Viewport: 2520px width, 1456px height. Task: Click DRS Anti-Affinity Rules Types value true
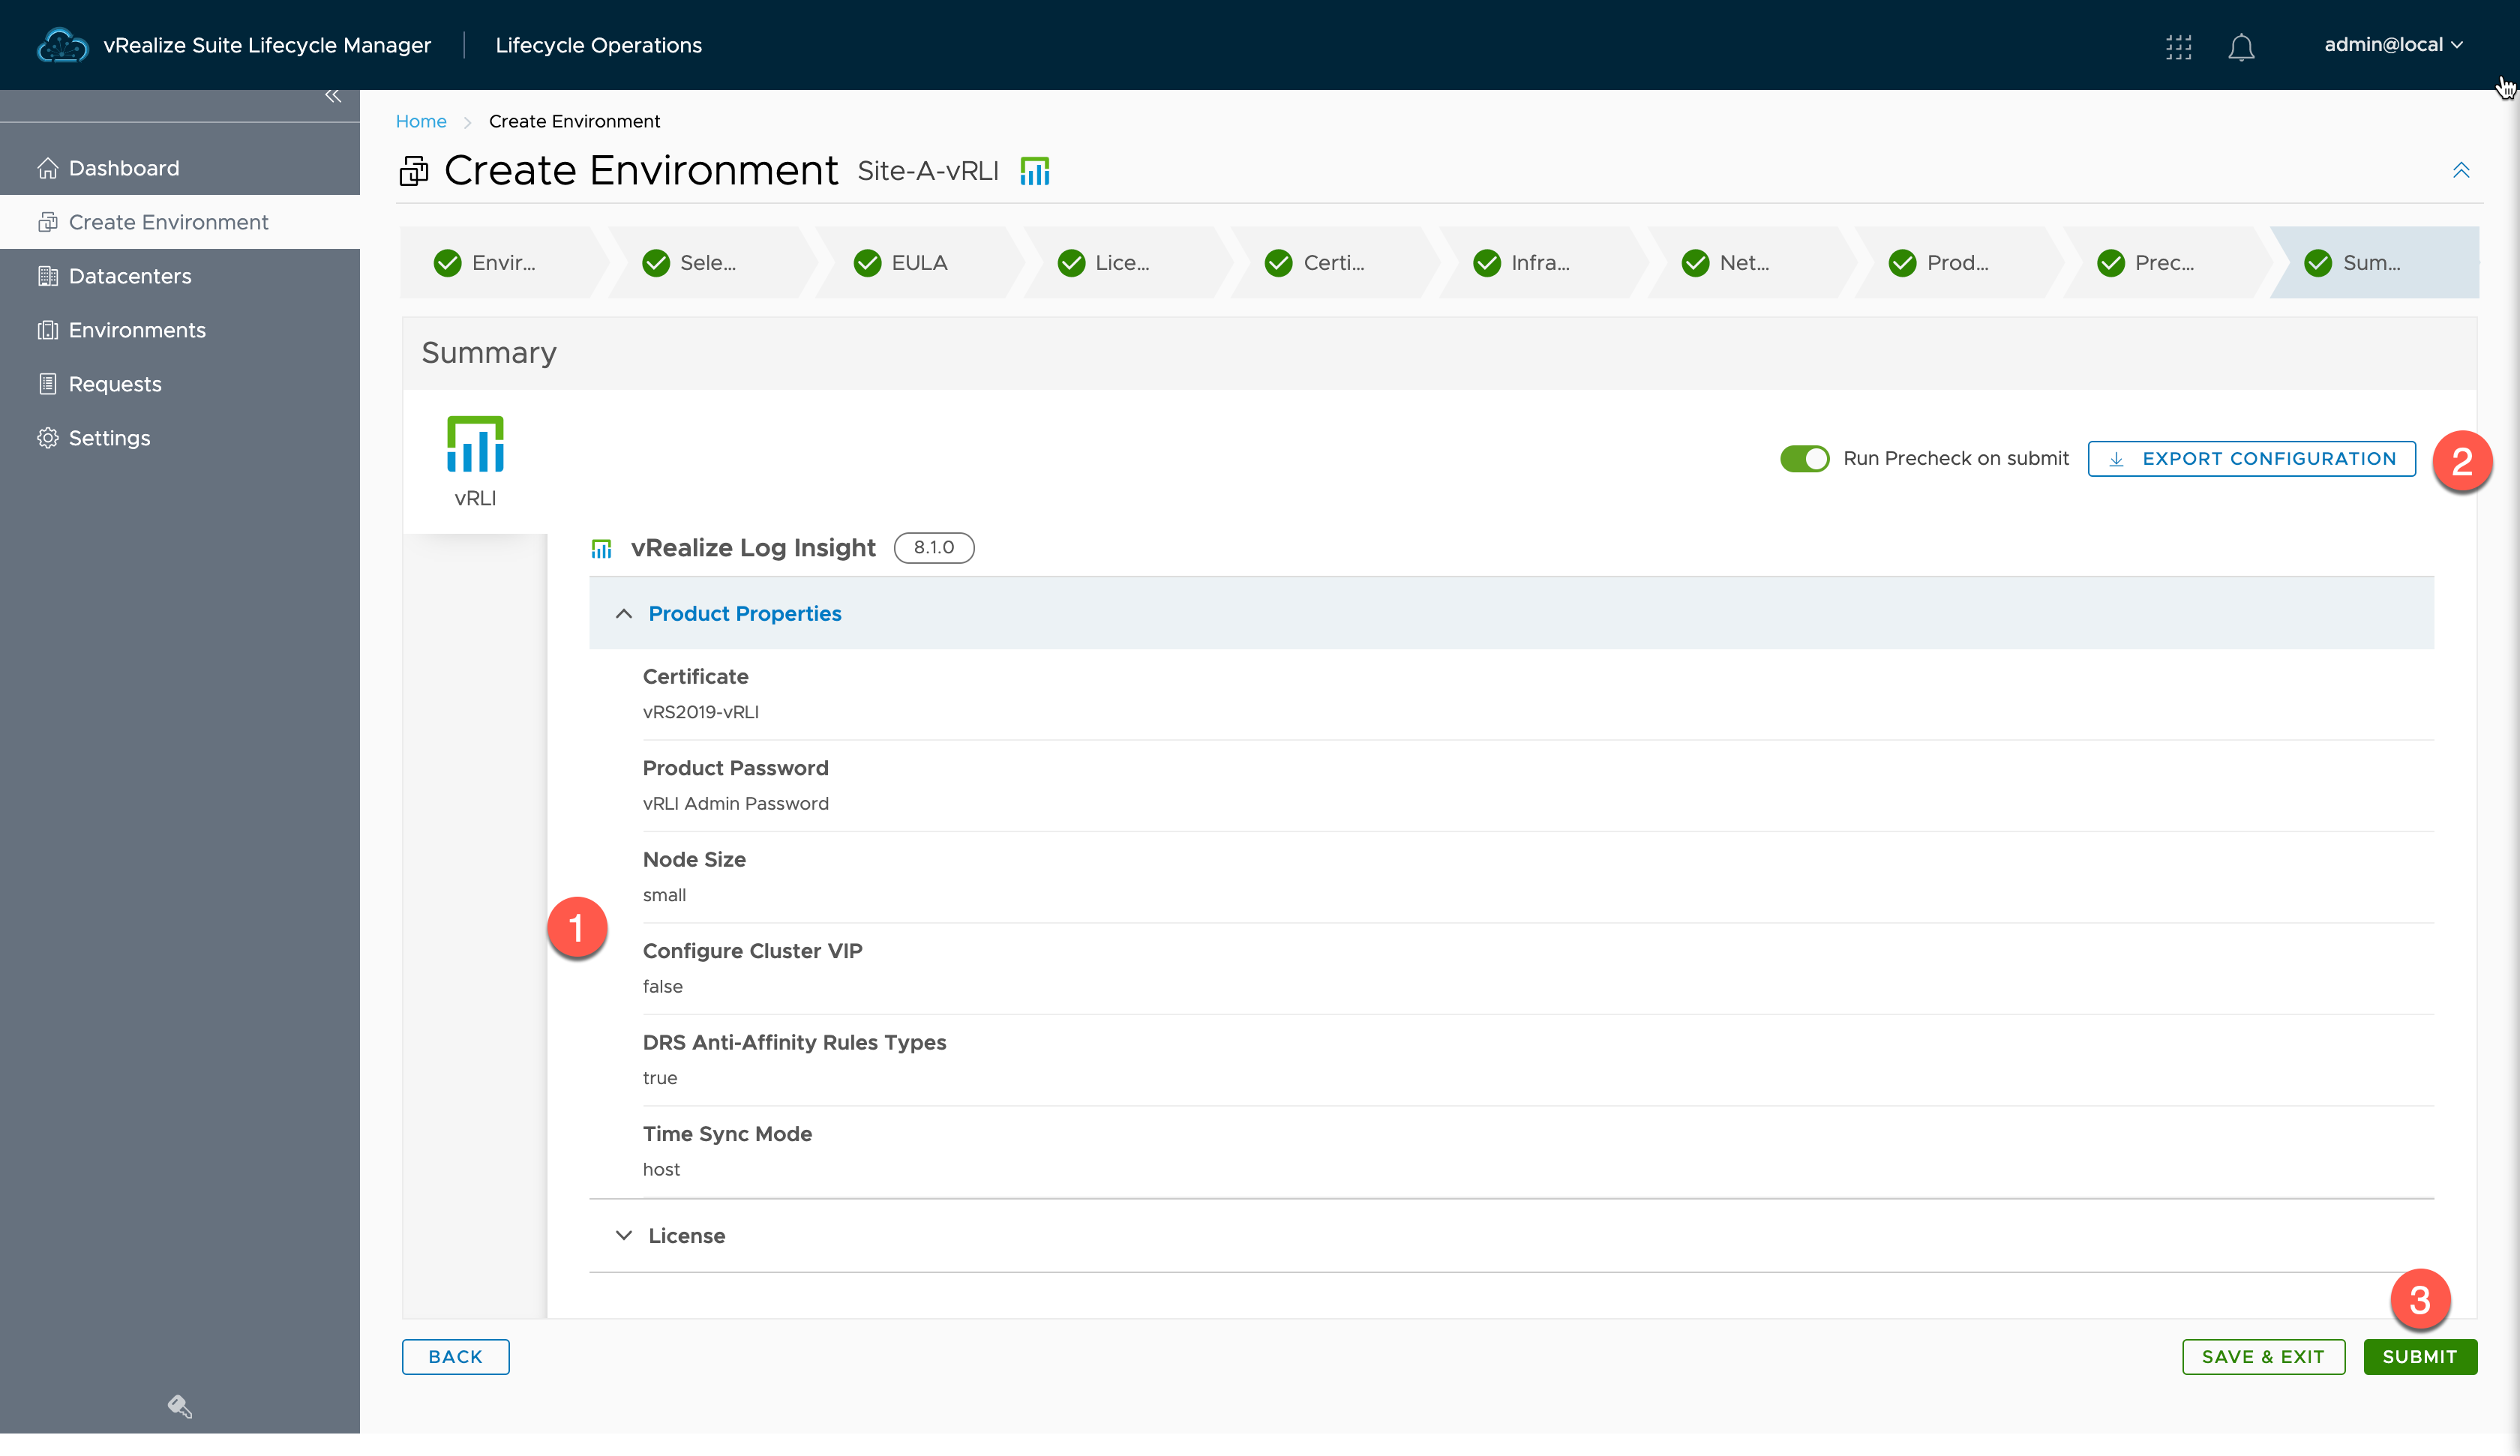tap(660, 1078)
